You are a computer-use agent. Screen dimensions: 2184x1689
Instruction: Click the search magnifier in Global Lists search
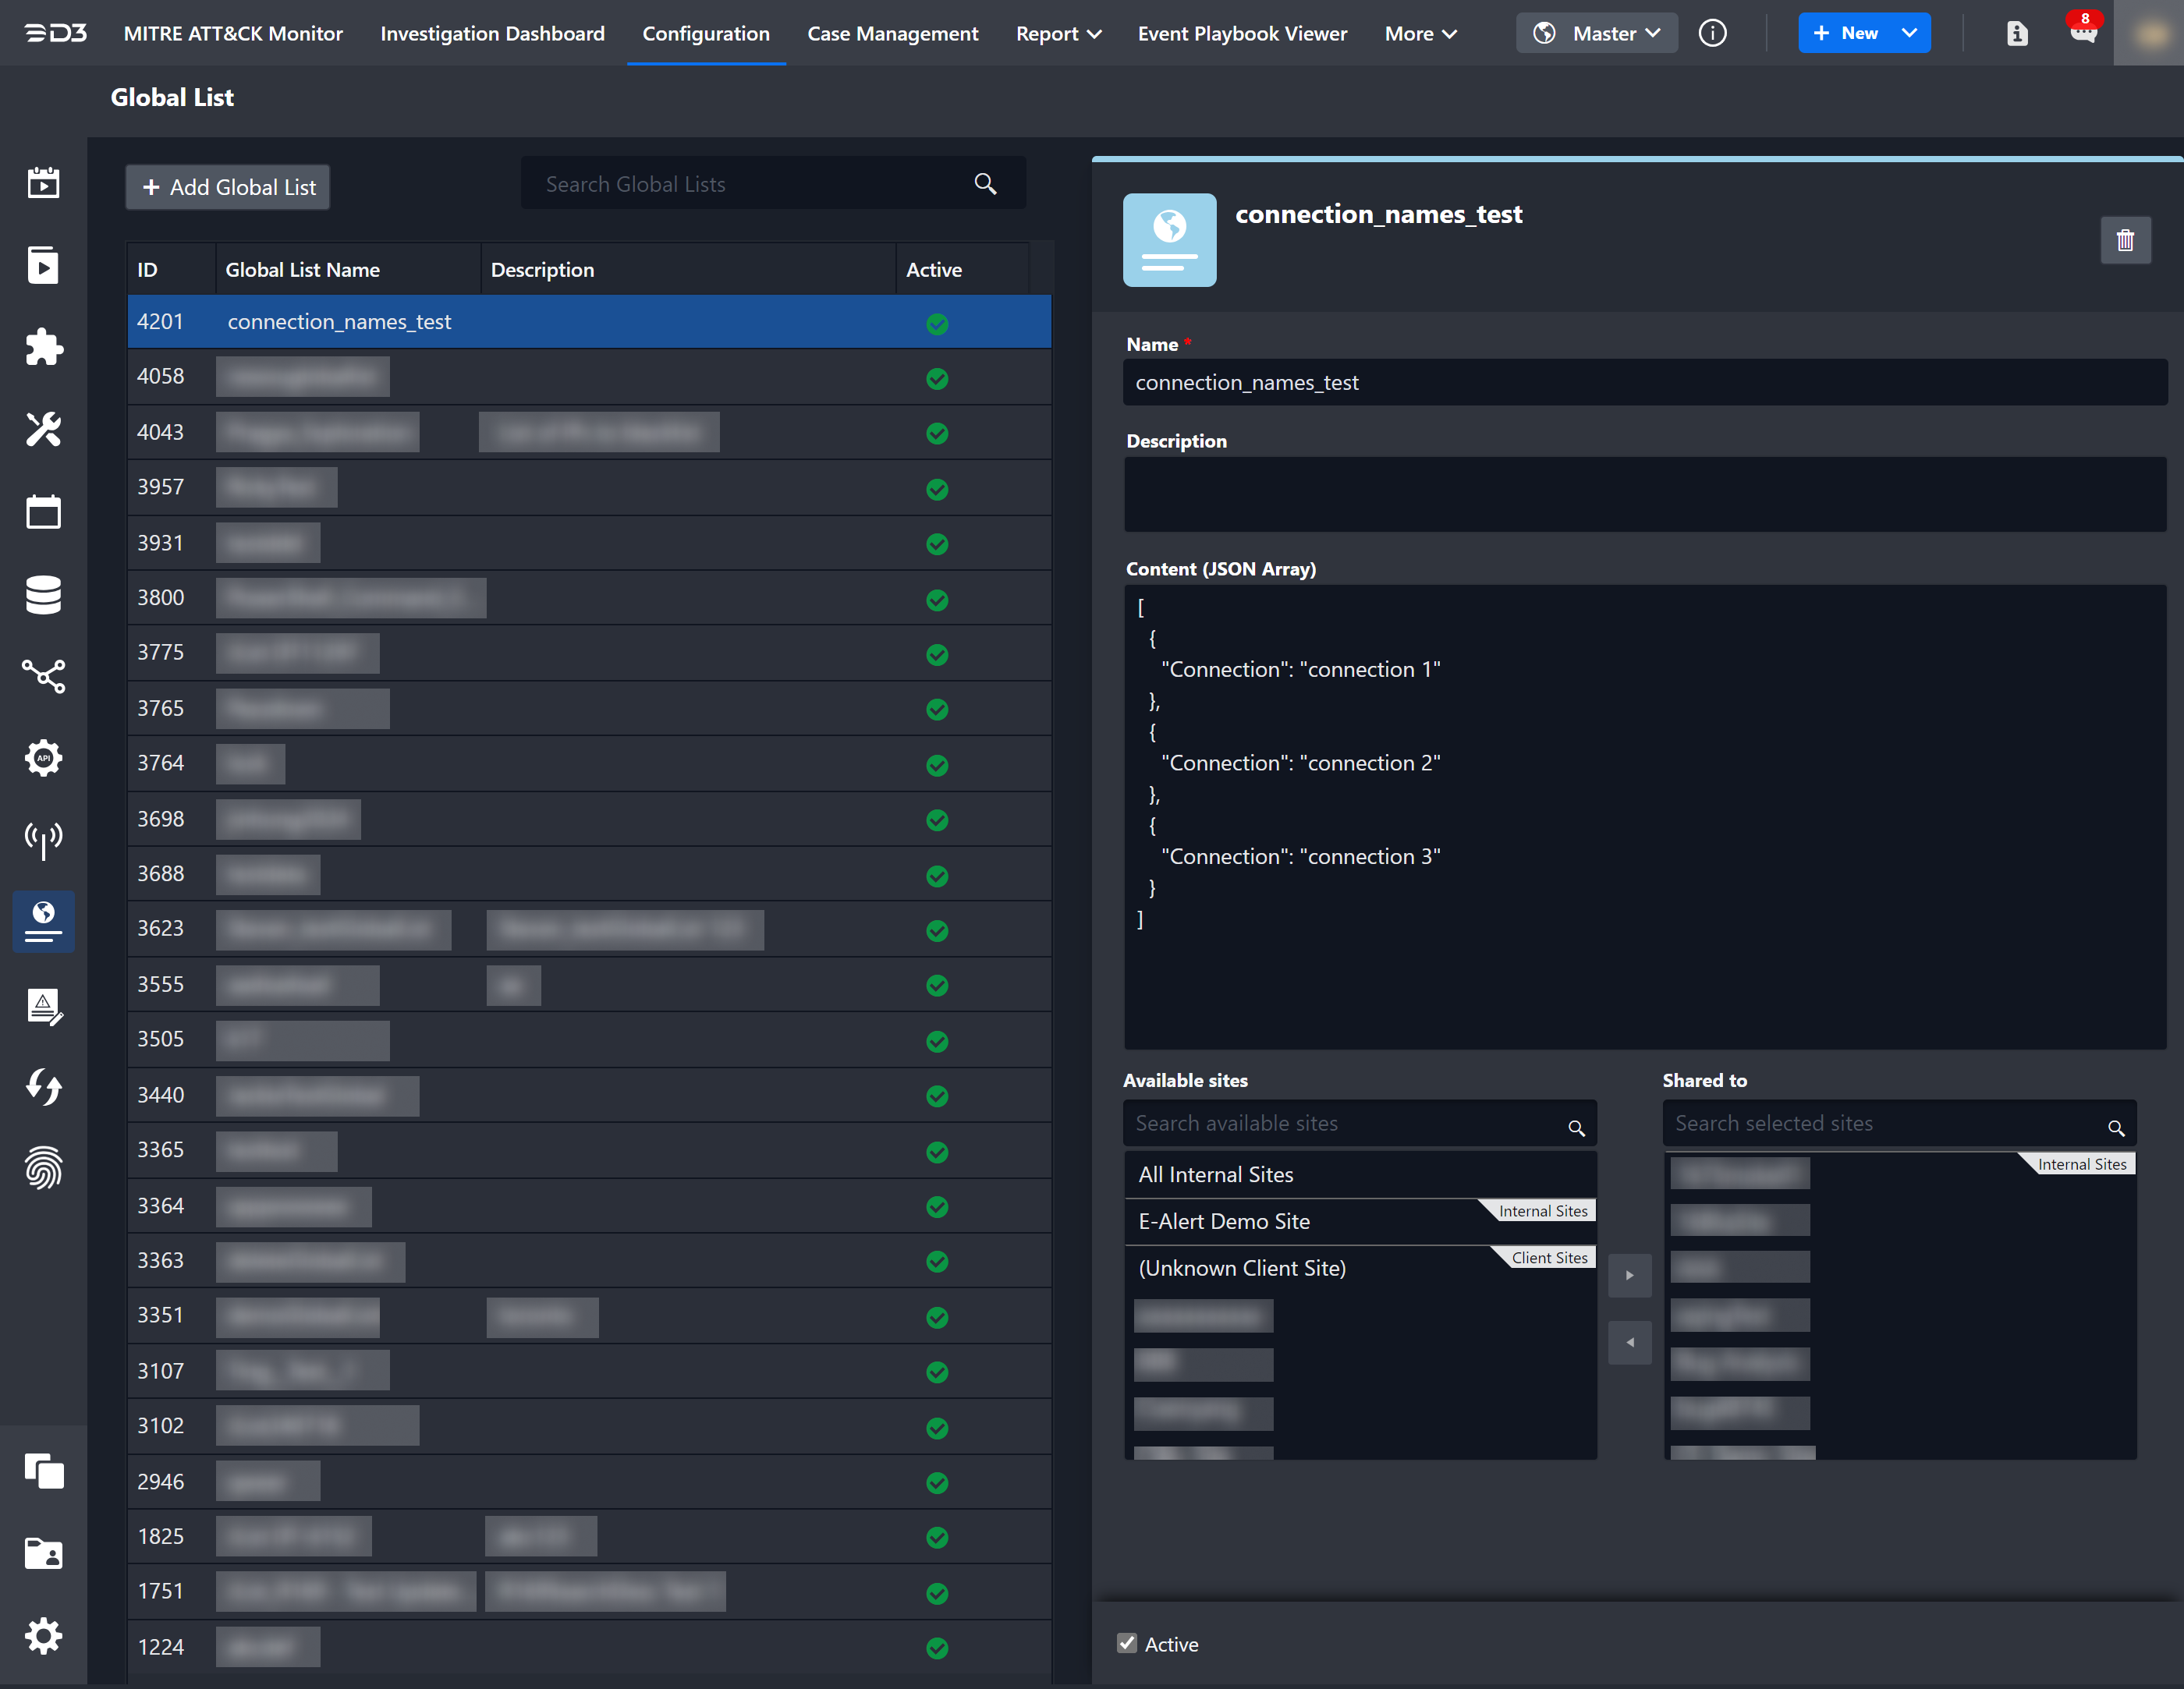point(985,184)
